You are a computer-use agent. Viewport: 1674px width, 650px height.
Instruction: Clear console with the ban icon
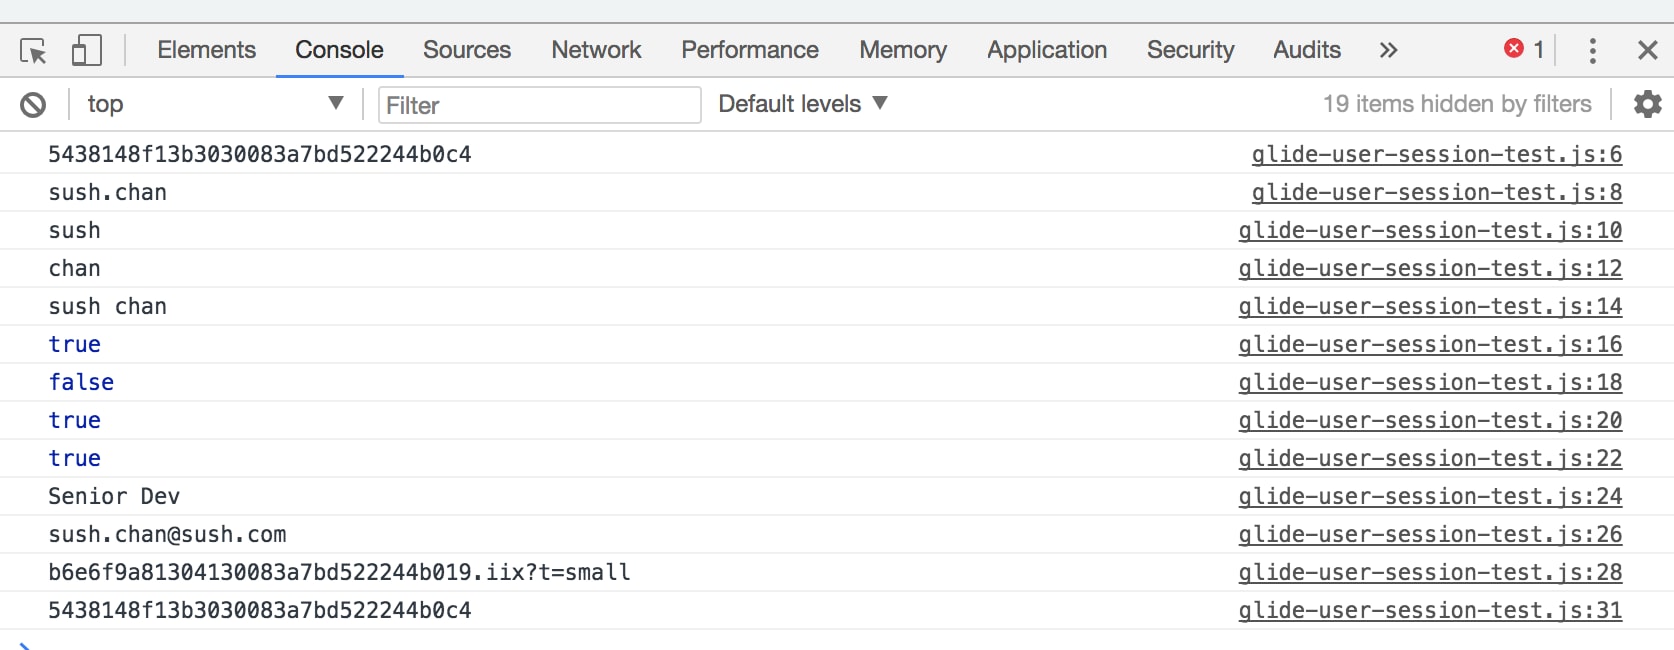coord(33,105)
